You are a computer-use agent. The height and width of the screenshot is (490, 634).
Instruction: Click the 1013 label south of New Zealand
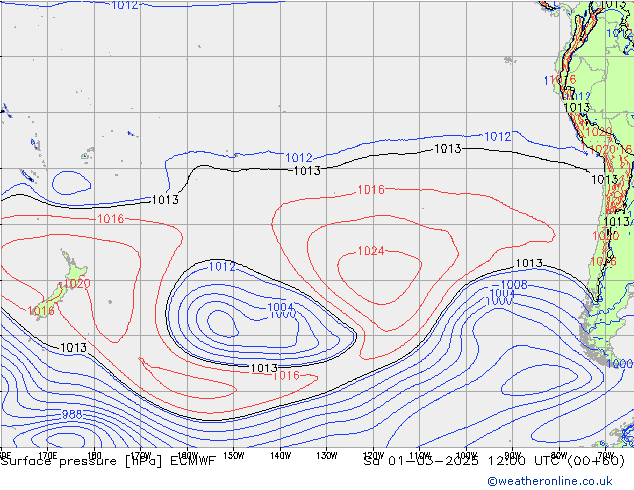click(x=73, y=348)
